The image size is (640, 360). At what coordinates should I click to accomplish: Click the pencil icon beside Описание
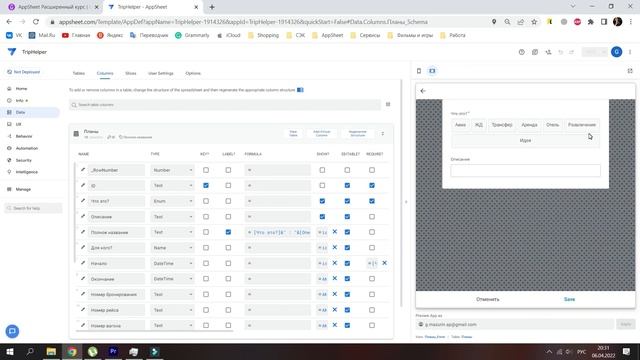[83, 216]
